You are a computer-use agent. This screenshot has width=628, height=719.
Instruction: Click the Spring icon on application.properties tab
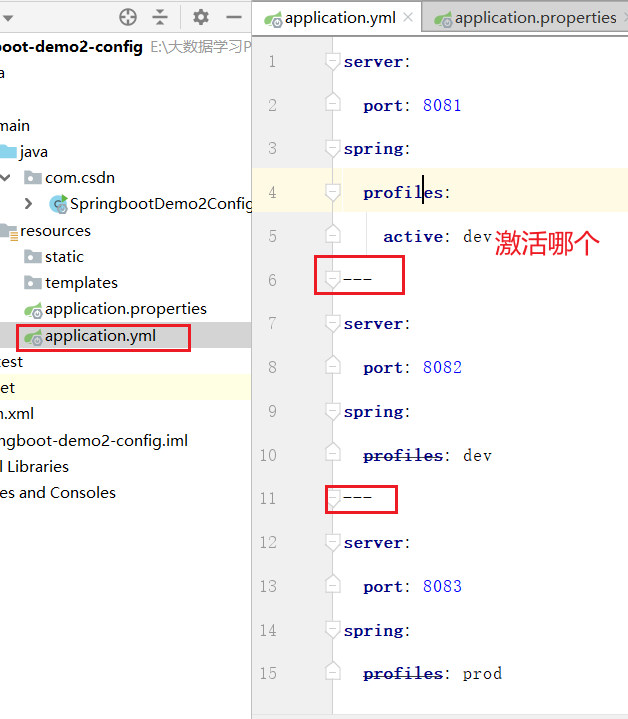[443, 20]
